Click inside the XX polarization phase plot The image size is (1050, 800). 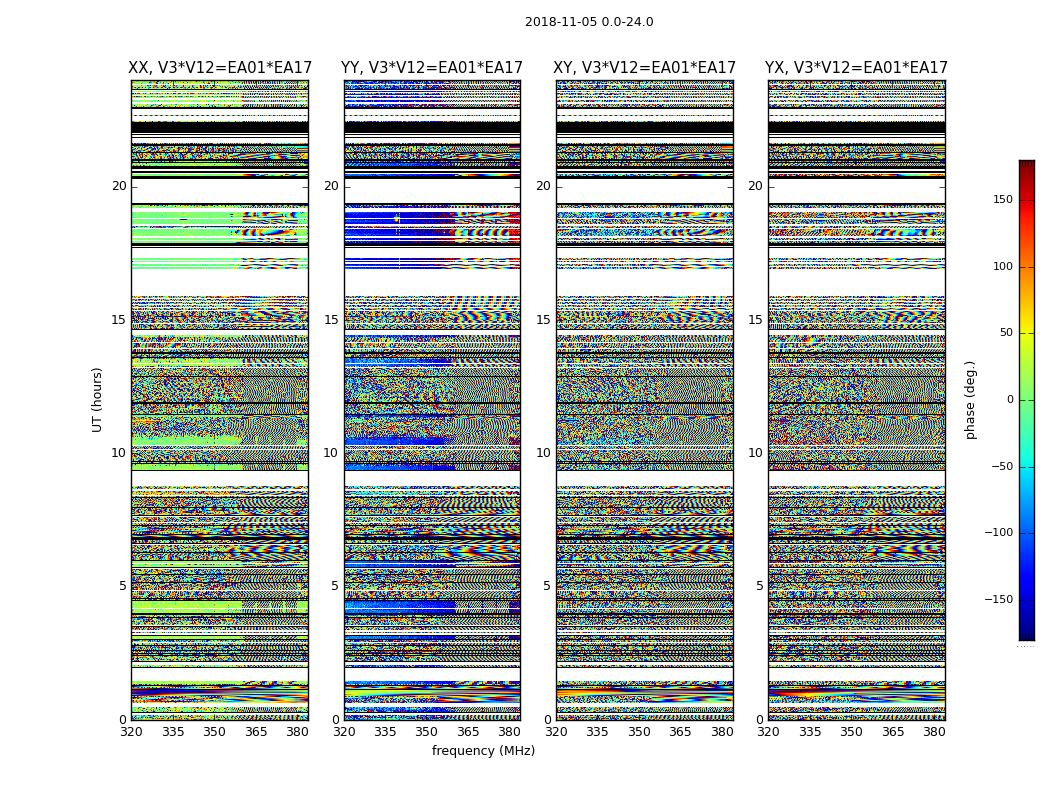(220, 400)
